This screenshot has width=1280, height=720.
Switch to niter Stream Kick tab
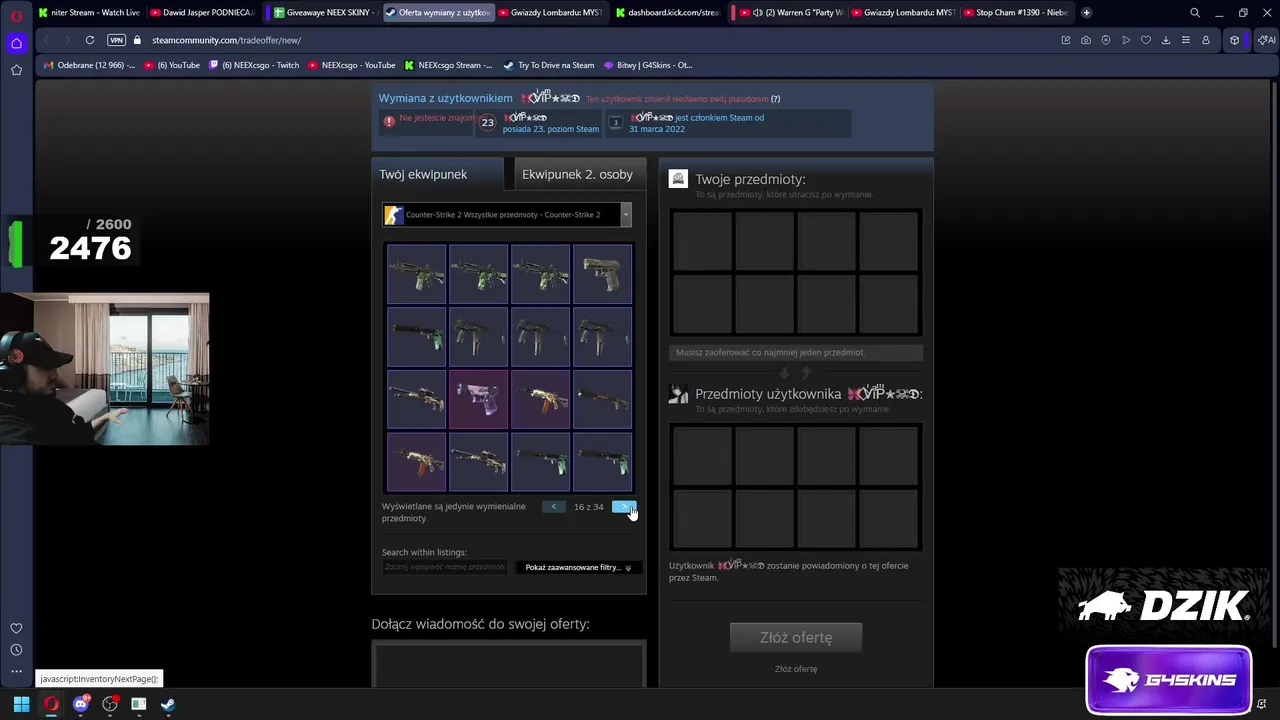coord(88,13)
